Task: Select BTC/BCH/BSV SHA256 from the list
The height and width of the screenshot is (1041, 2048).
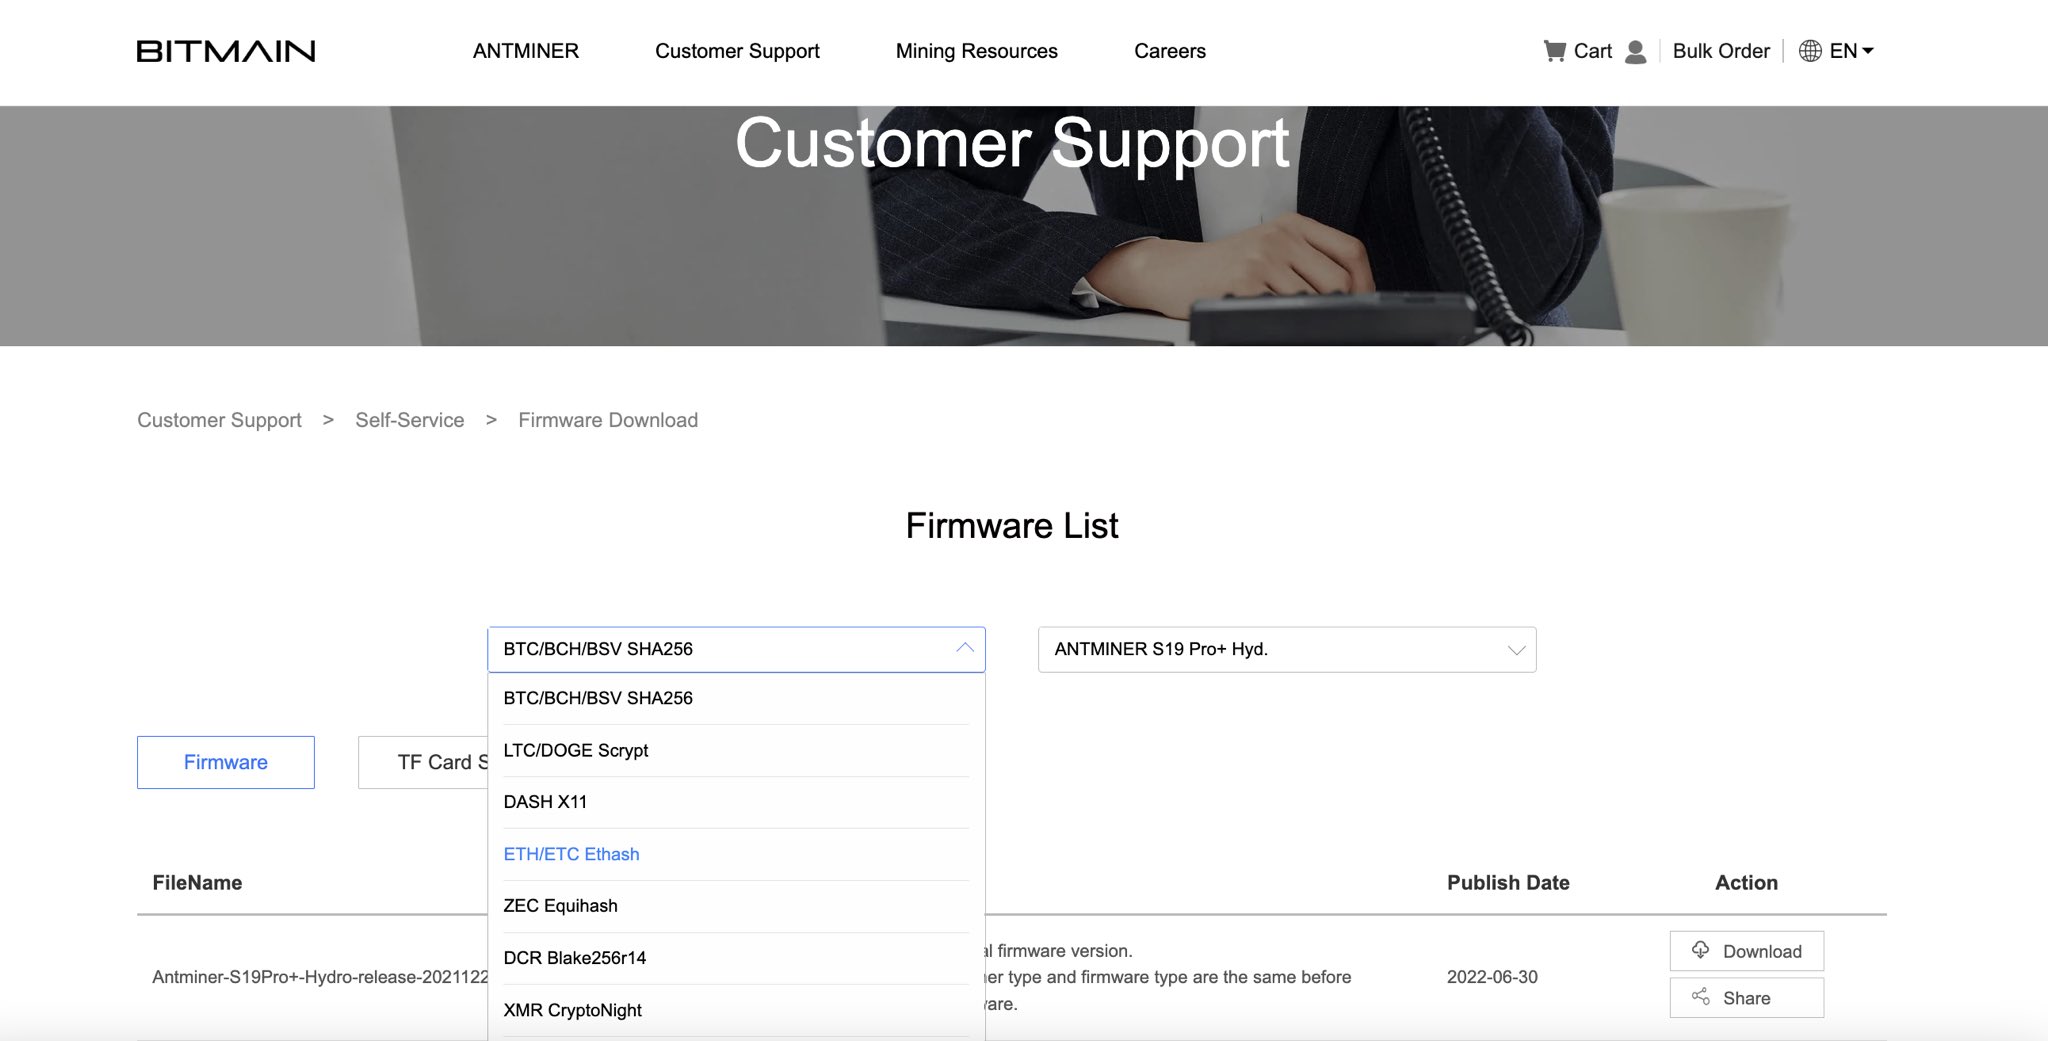Action: [736, 698]
